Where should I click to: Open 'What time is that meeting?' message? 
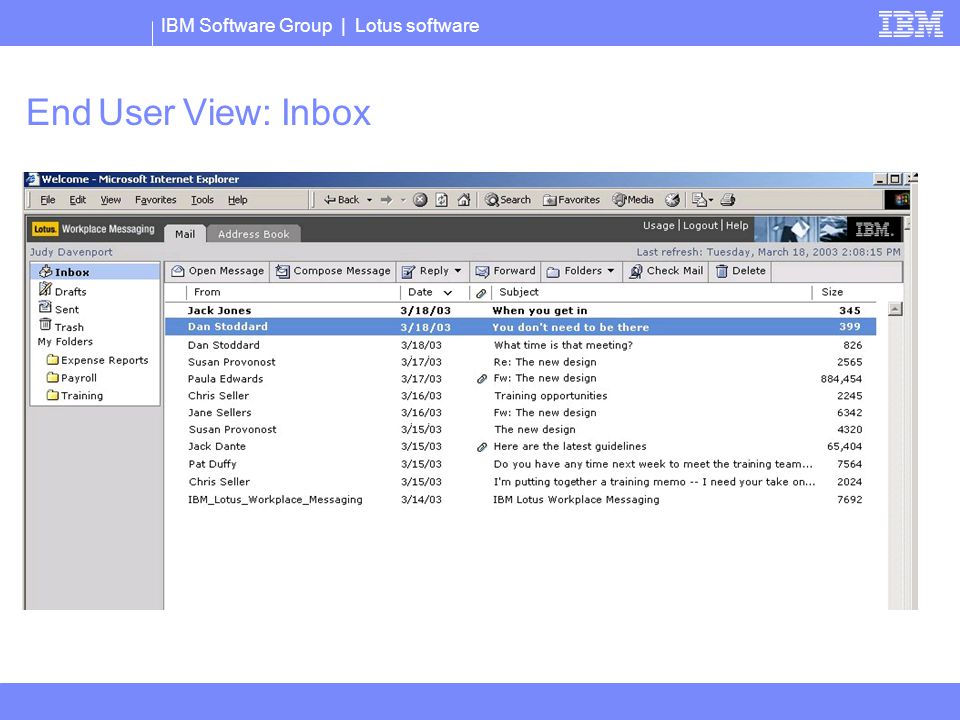point(520,345)
